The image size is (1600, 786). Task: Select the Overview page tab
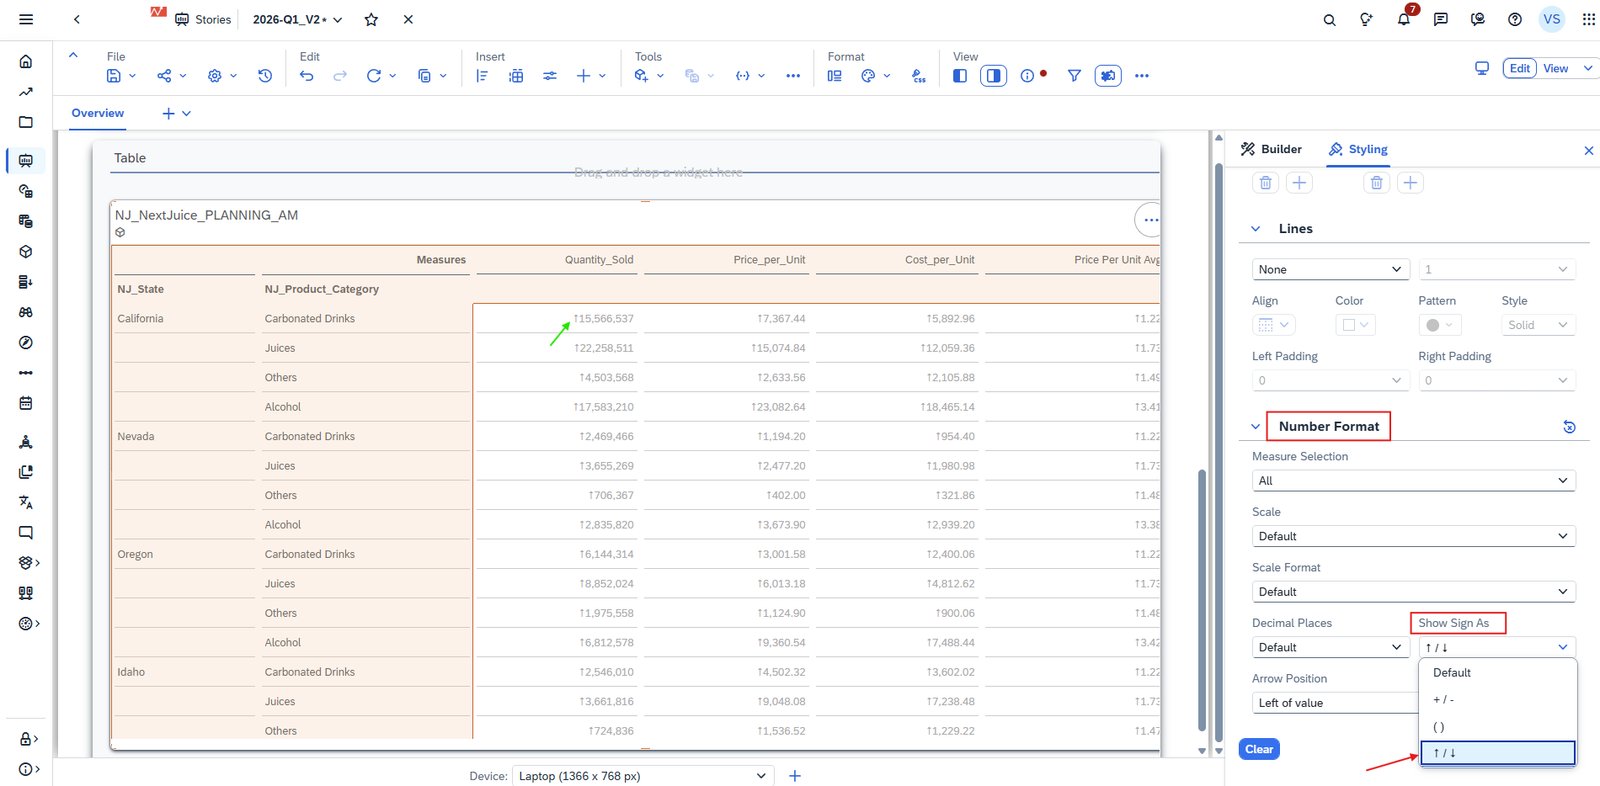click(x=98, y=113)
